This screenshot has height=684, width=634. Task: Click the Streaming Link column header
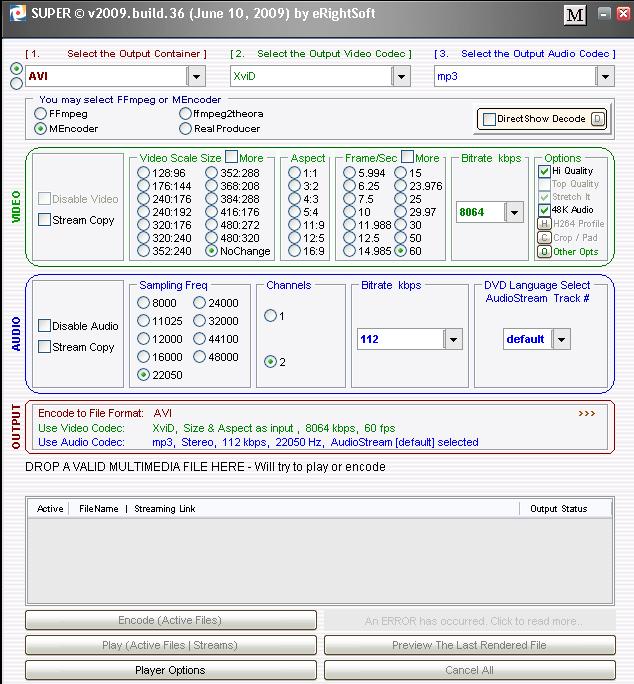[x=165, y=509]
